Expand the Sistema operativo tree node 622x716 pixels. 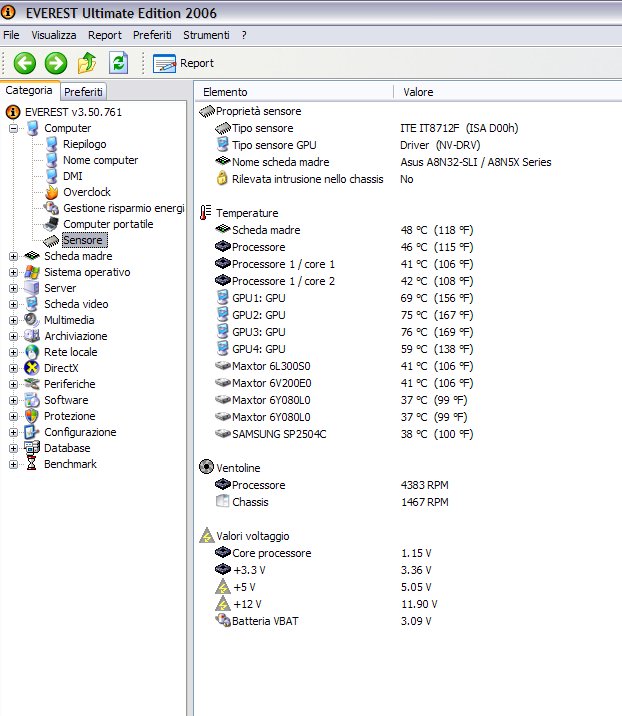tap(13, 272)
